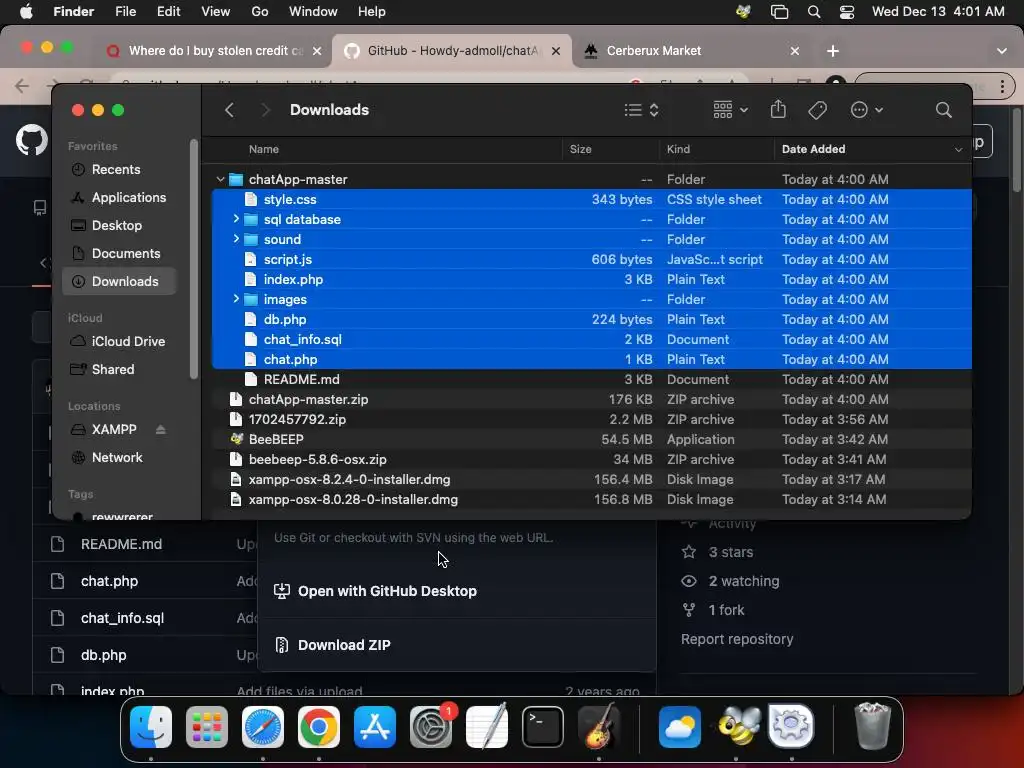Sort files by Size column

click(581, 150)
